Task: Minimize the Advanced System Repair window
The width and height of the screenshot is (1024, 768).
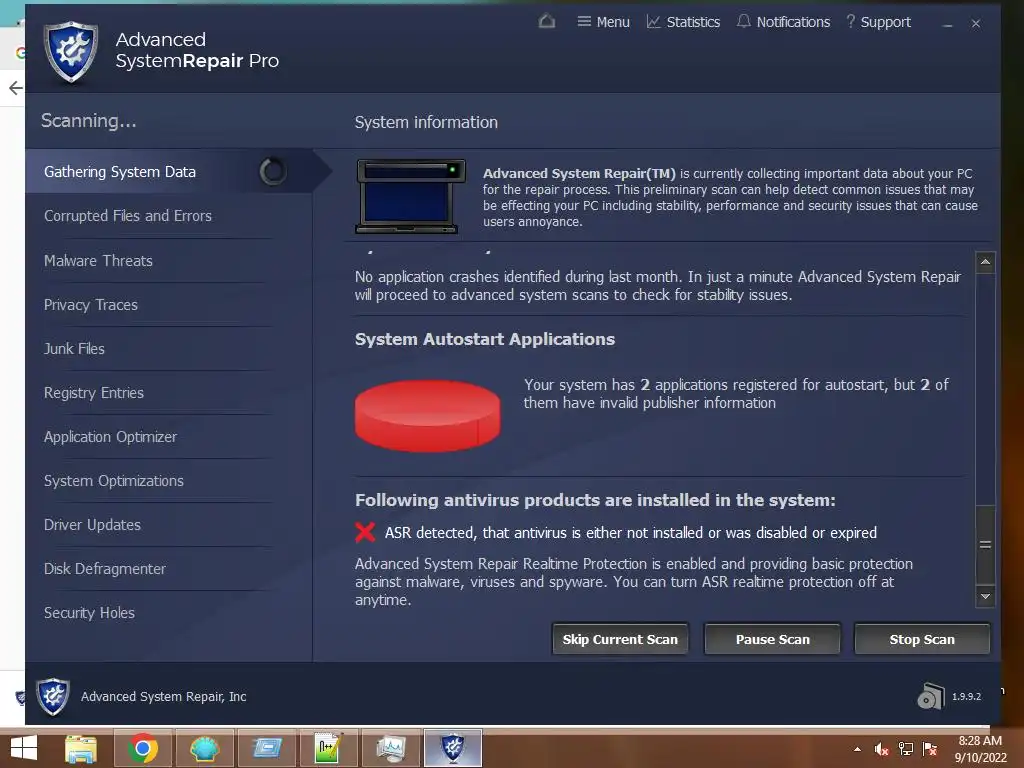Action: coord(948,24)
